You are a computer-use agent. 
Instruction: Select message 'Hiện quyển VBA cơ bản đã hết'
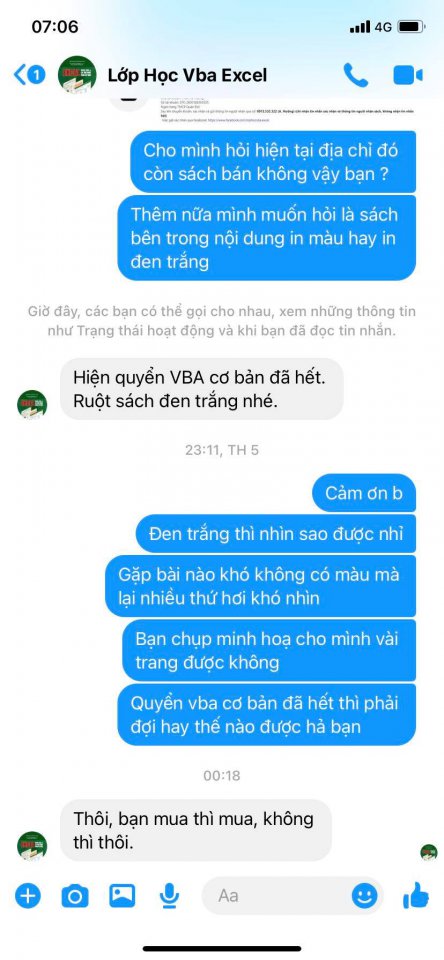click(x=201, y=389)
